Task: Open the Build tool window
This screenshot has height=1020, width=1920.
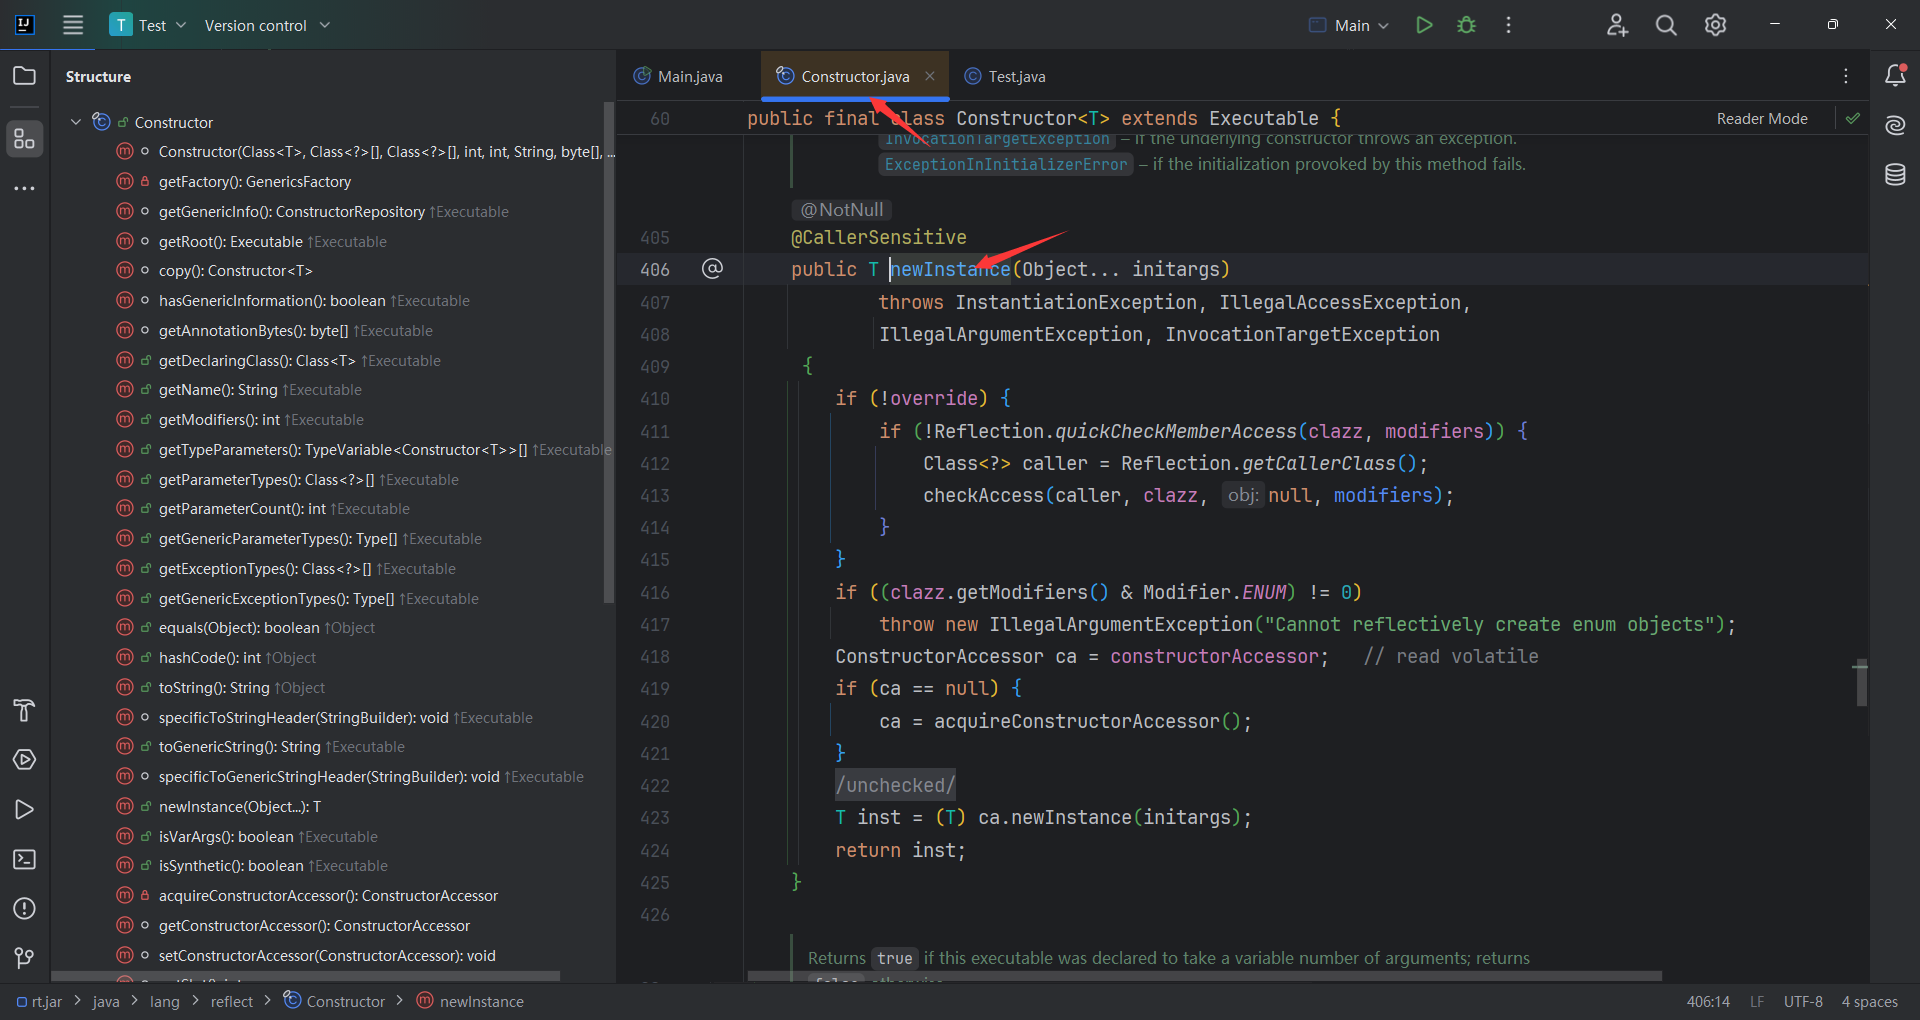Action: click(x=24, y=711)
